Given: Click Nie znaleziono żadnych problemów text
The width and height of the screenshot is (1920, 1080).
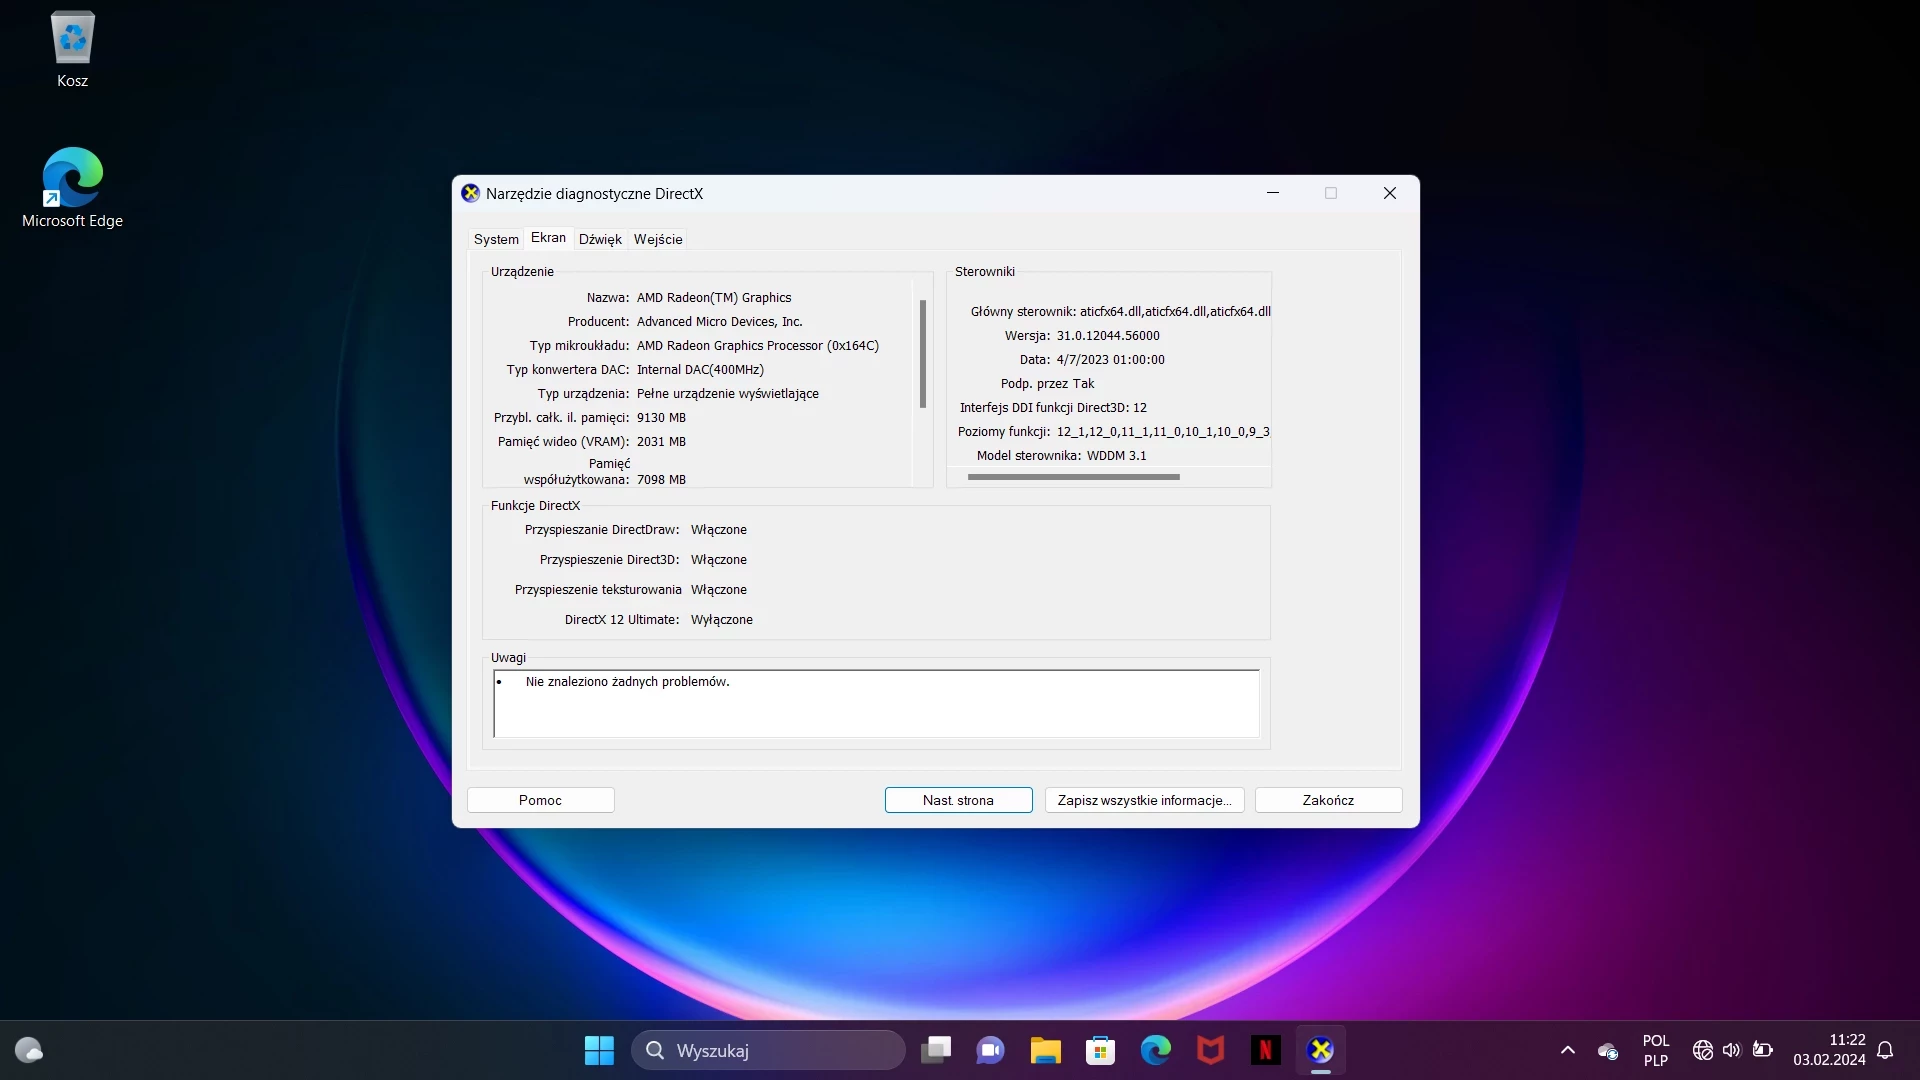Looking at the screenshot, I should (628, 682).
